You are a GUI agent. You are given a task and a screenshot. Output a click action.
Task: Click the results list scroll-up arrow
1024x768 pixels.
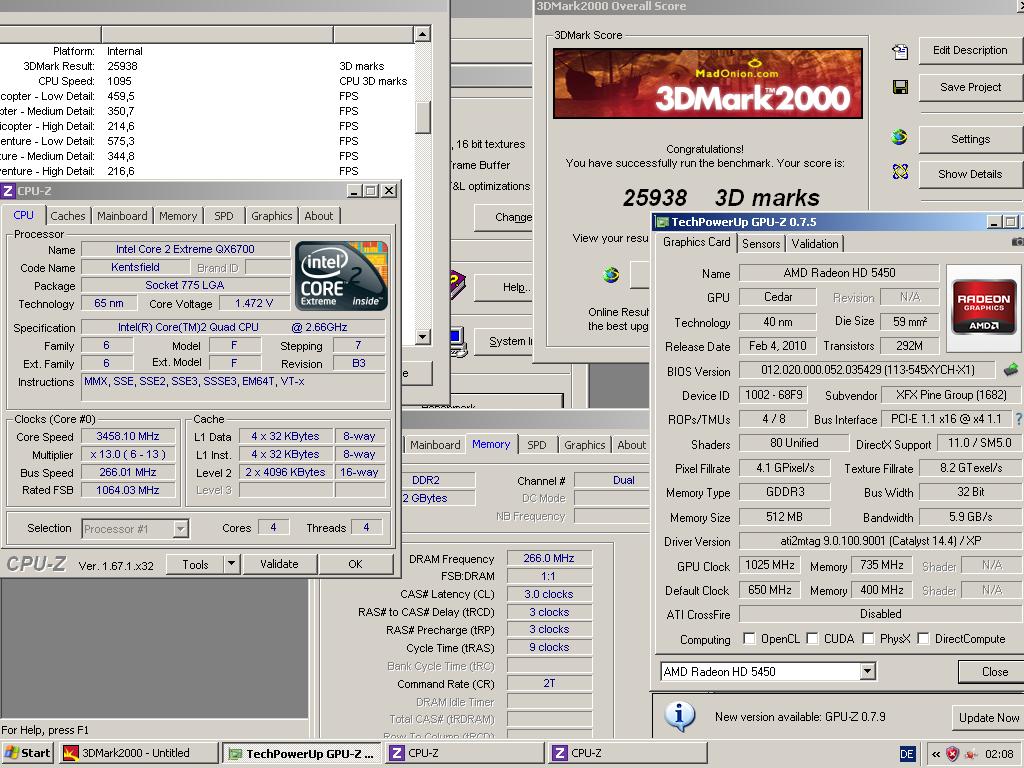pos(423,33)
